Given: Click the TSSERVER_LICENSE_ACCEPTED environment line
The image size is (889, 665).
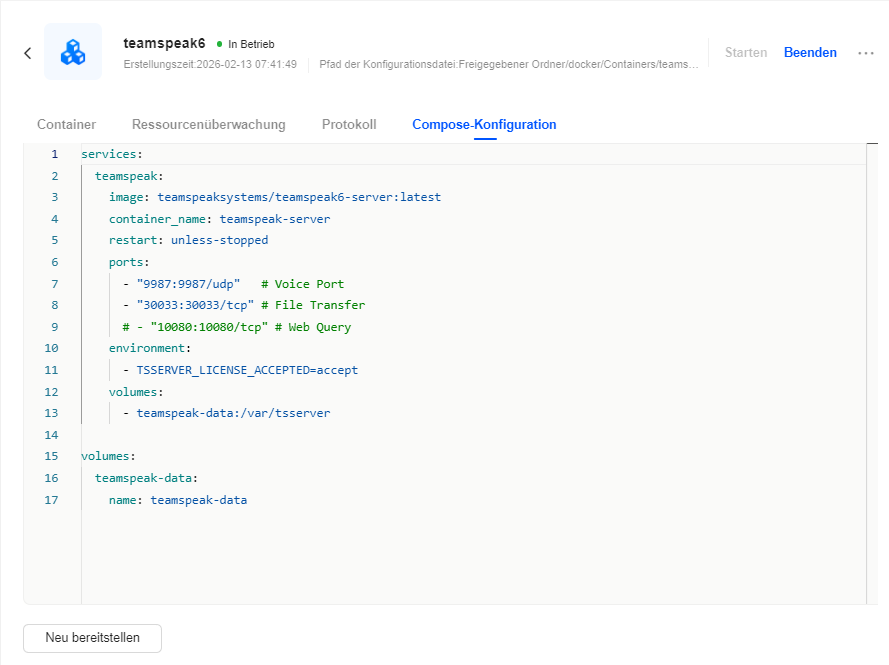Looking at the screenshot, I should tap(246, 370).
